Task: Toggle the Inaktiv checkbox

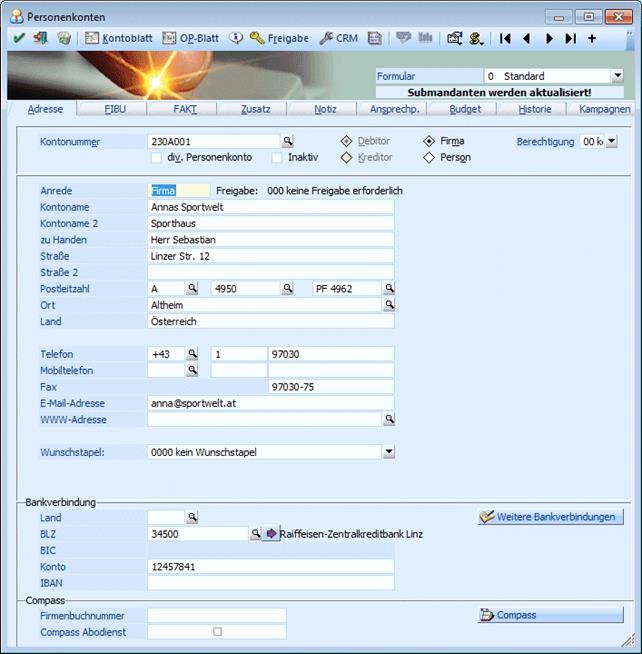Action: [277, 157]
